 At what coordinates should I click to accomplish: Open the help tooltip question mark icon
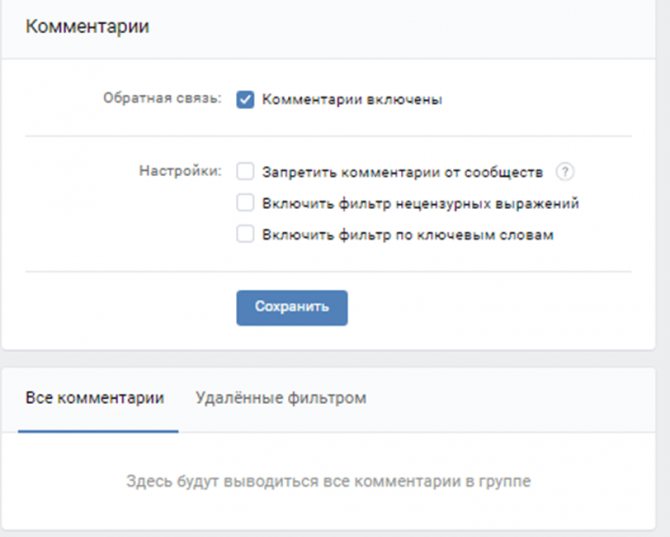564,172
